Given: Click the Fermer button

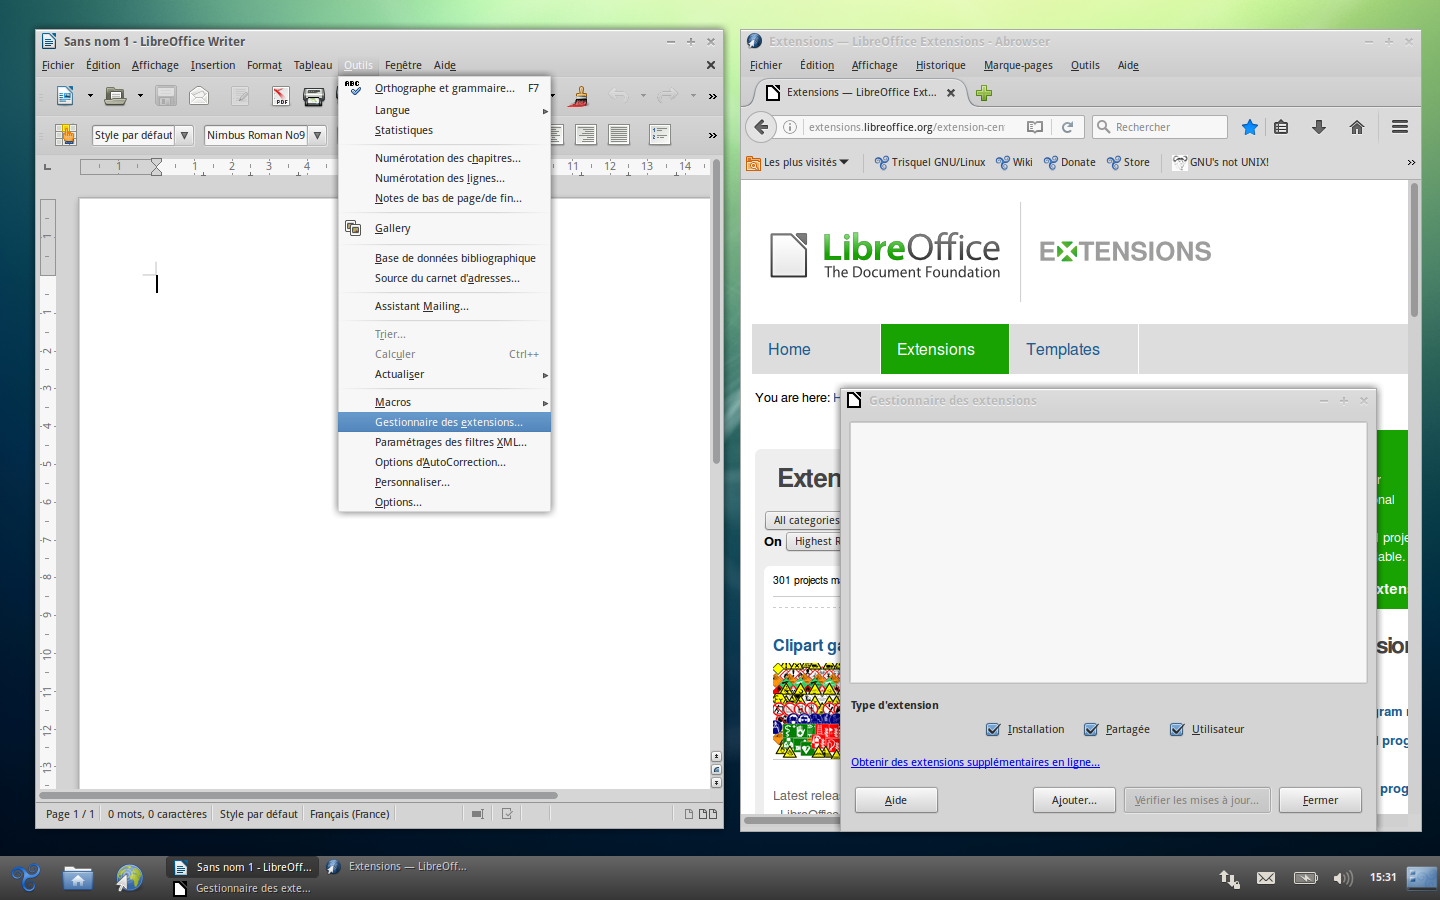Looking at the screenshot, I should 1320,800.
